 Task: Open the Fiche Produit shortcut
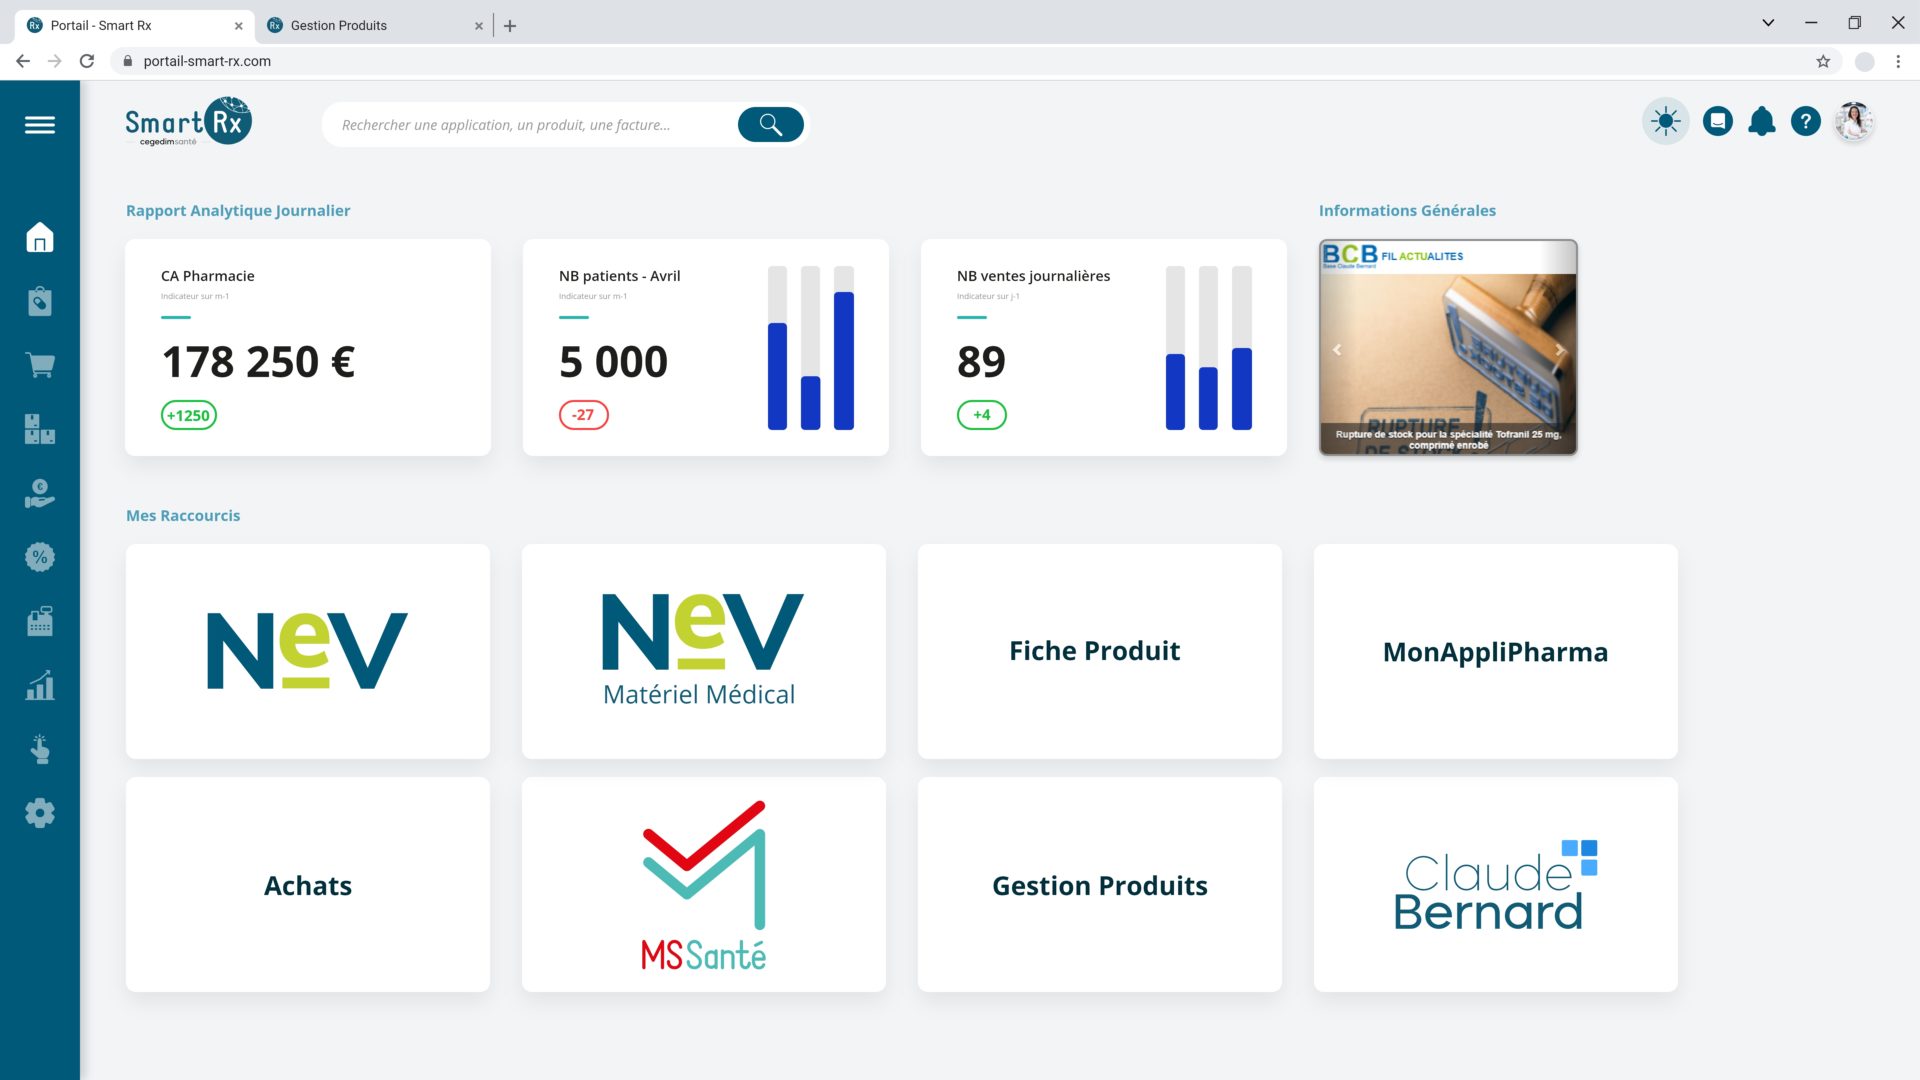pos(1100,651)
